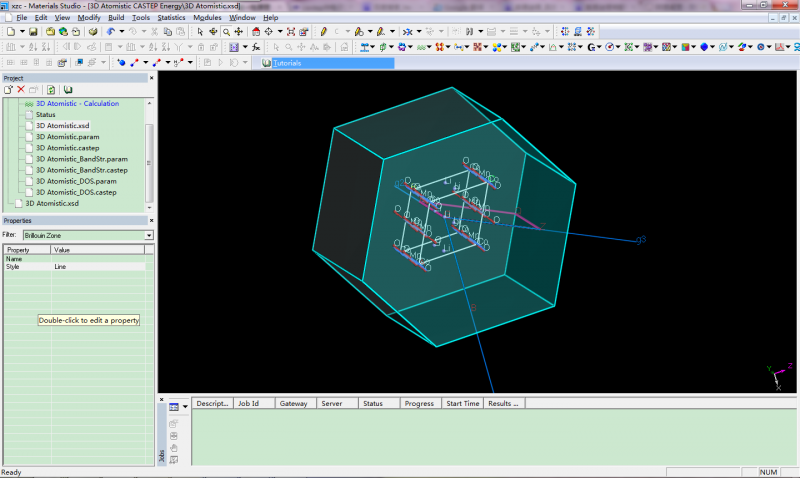The height and width of the screenshot is (478, 800).
Task: Select 3D Atomistic_BandStr.castep file in Project tree
Action: click(81, 170)
